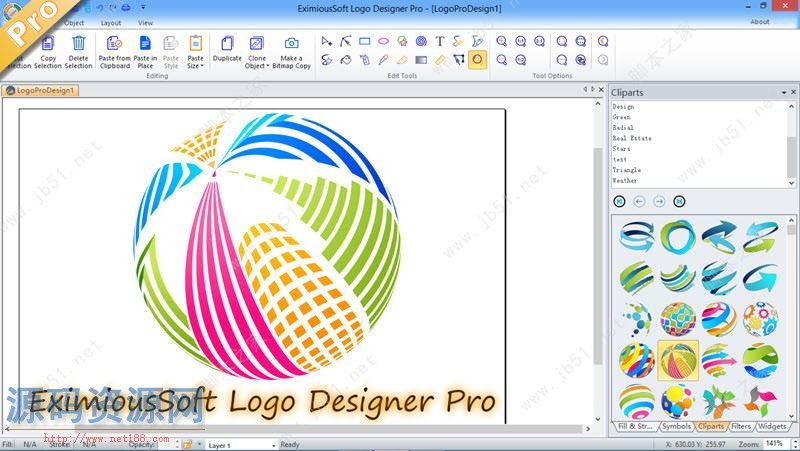The width and height of the screenshot is (800, 451).
Task: Open the Layout ribbon tab
Action: tap(111, 23)
